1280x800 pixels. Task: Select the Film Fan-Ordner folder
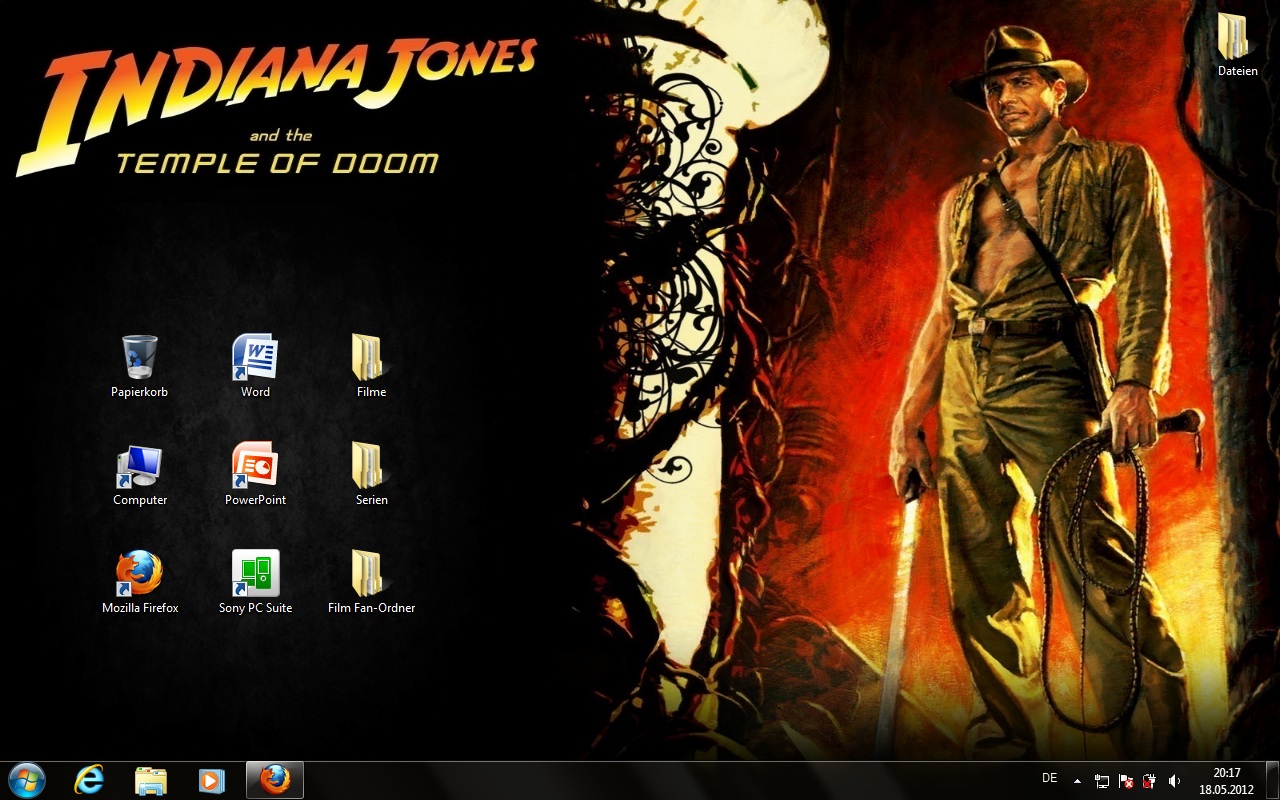point(370,574)
